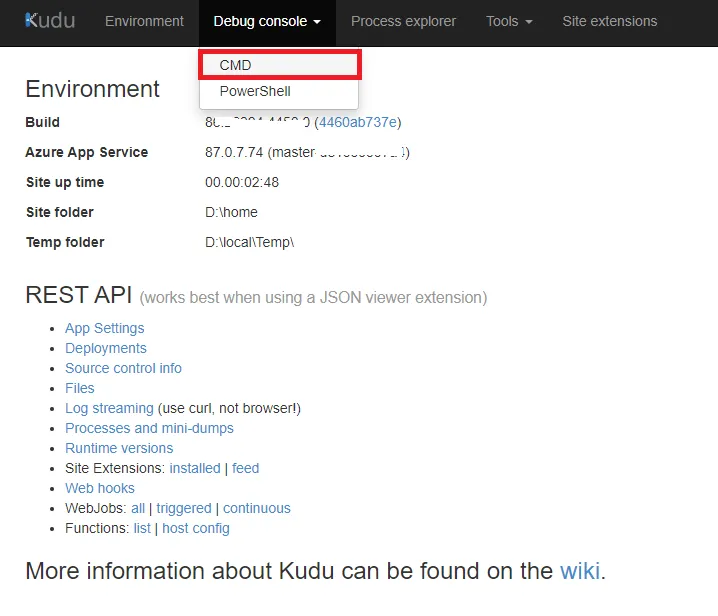Image resolution: width=718 pixels, height=616 pixels.
Task: Expand the Tools dropdown menu
Action: click(509, 21)
